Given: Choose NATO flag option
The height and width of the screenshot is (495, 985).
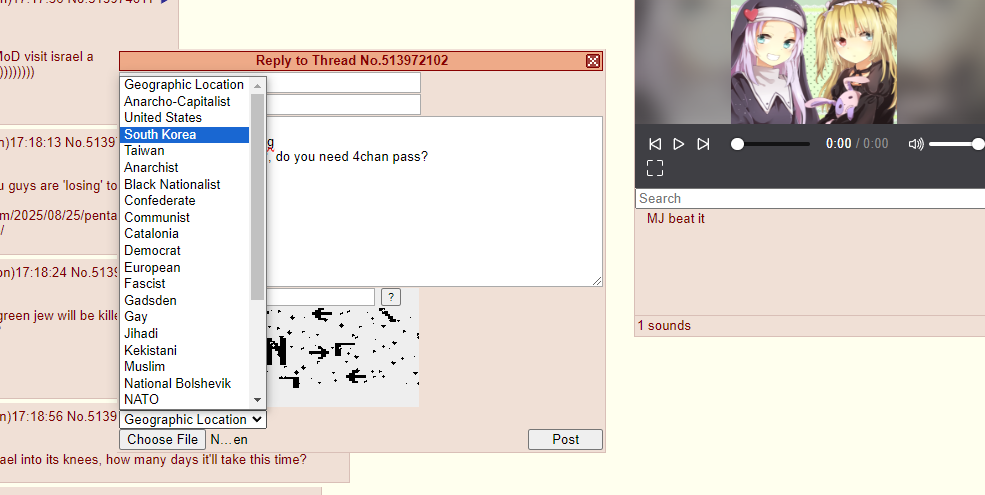Looking at the screenshot, I should click(x=185, y=400).
